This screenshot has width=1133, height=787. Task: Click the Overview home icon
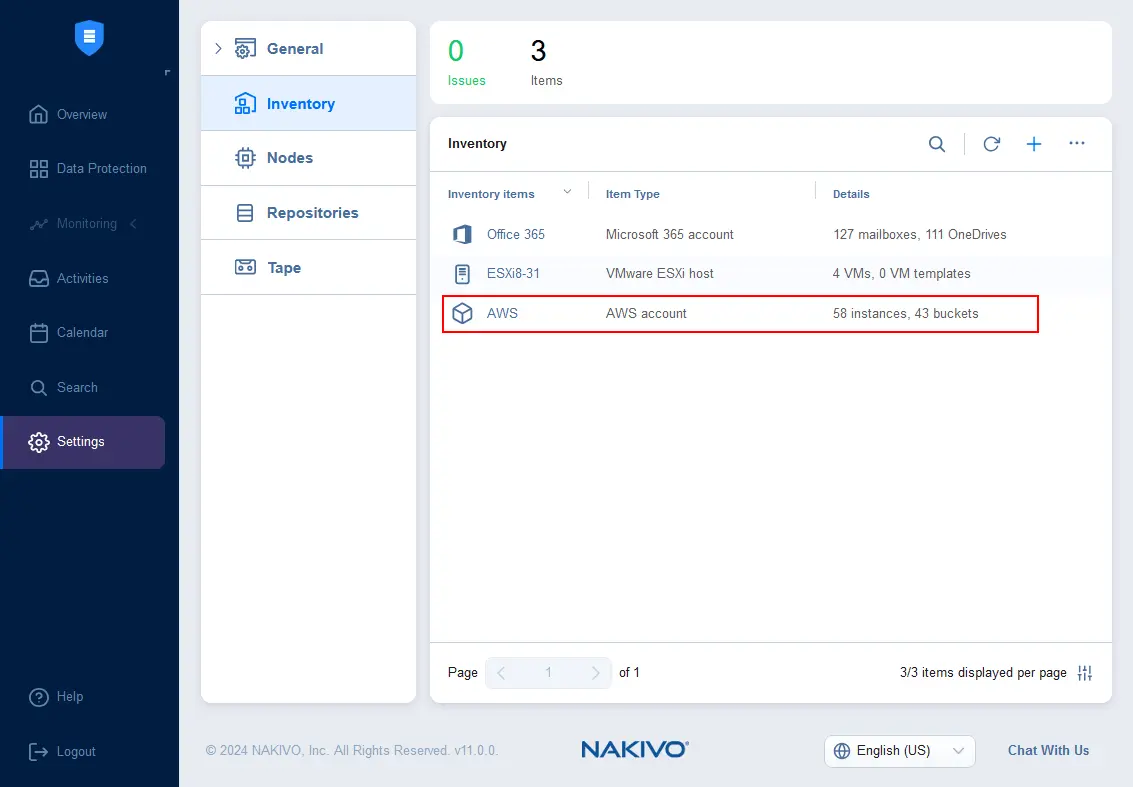(x=38, y=114)
